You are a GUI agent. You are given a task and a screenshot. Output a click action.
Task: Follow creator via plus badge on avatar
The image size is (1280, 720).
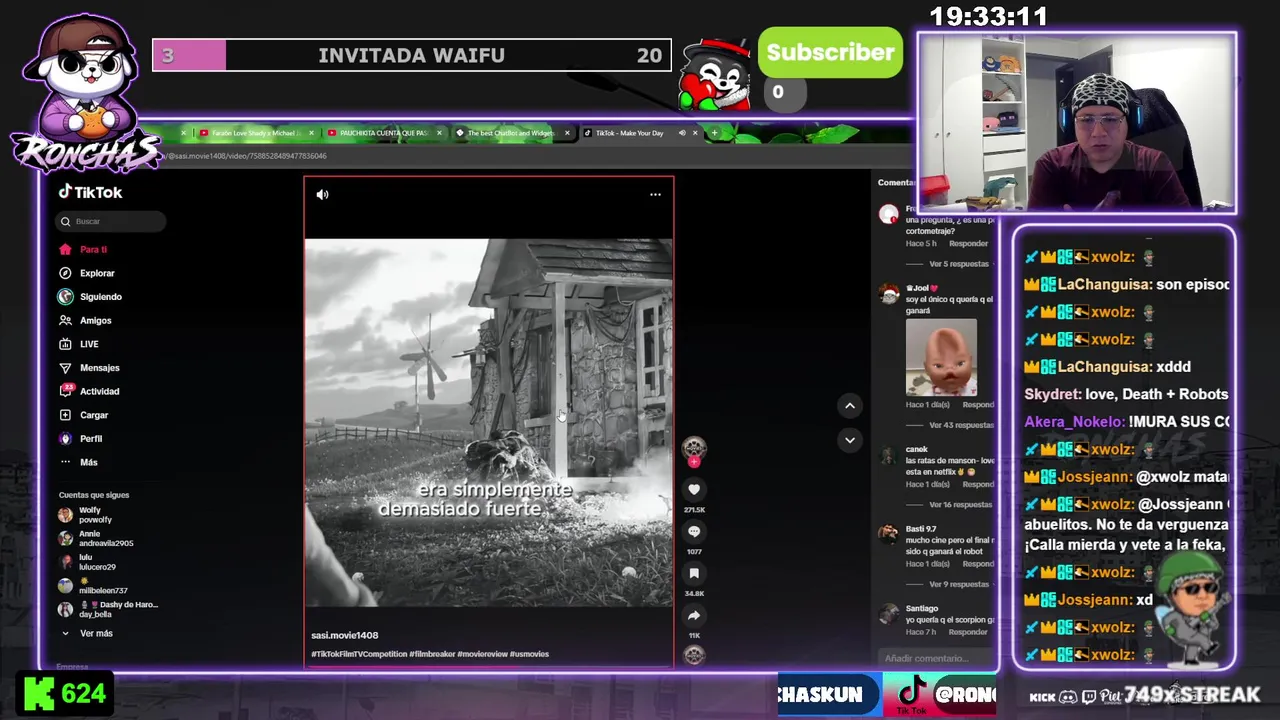pos(694,462)
